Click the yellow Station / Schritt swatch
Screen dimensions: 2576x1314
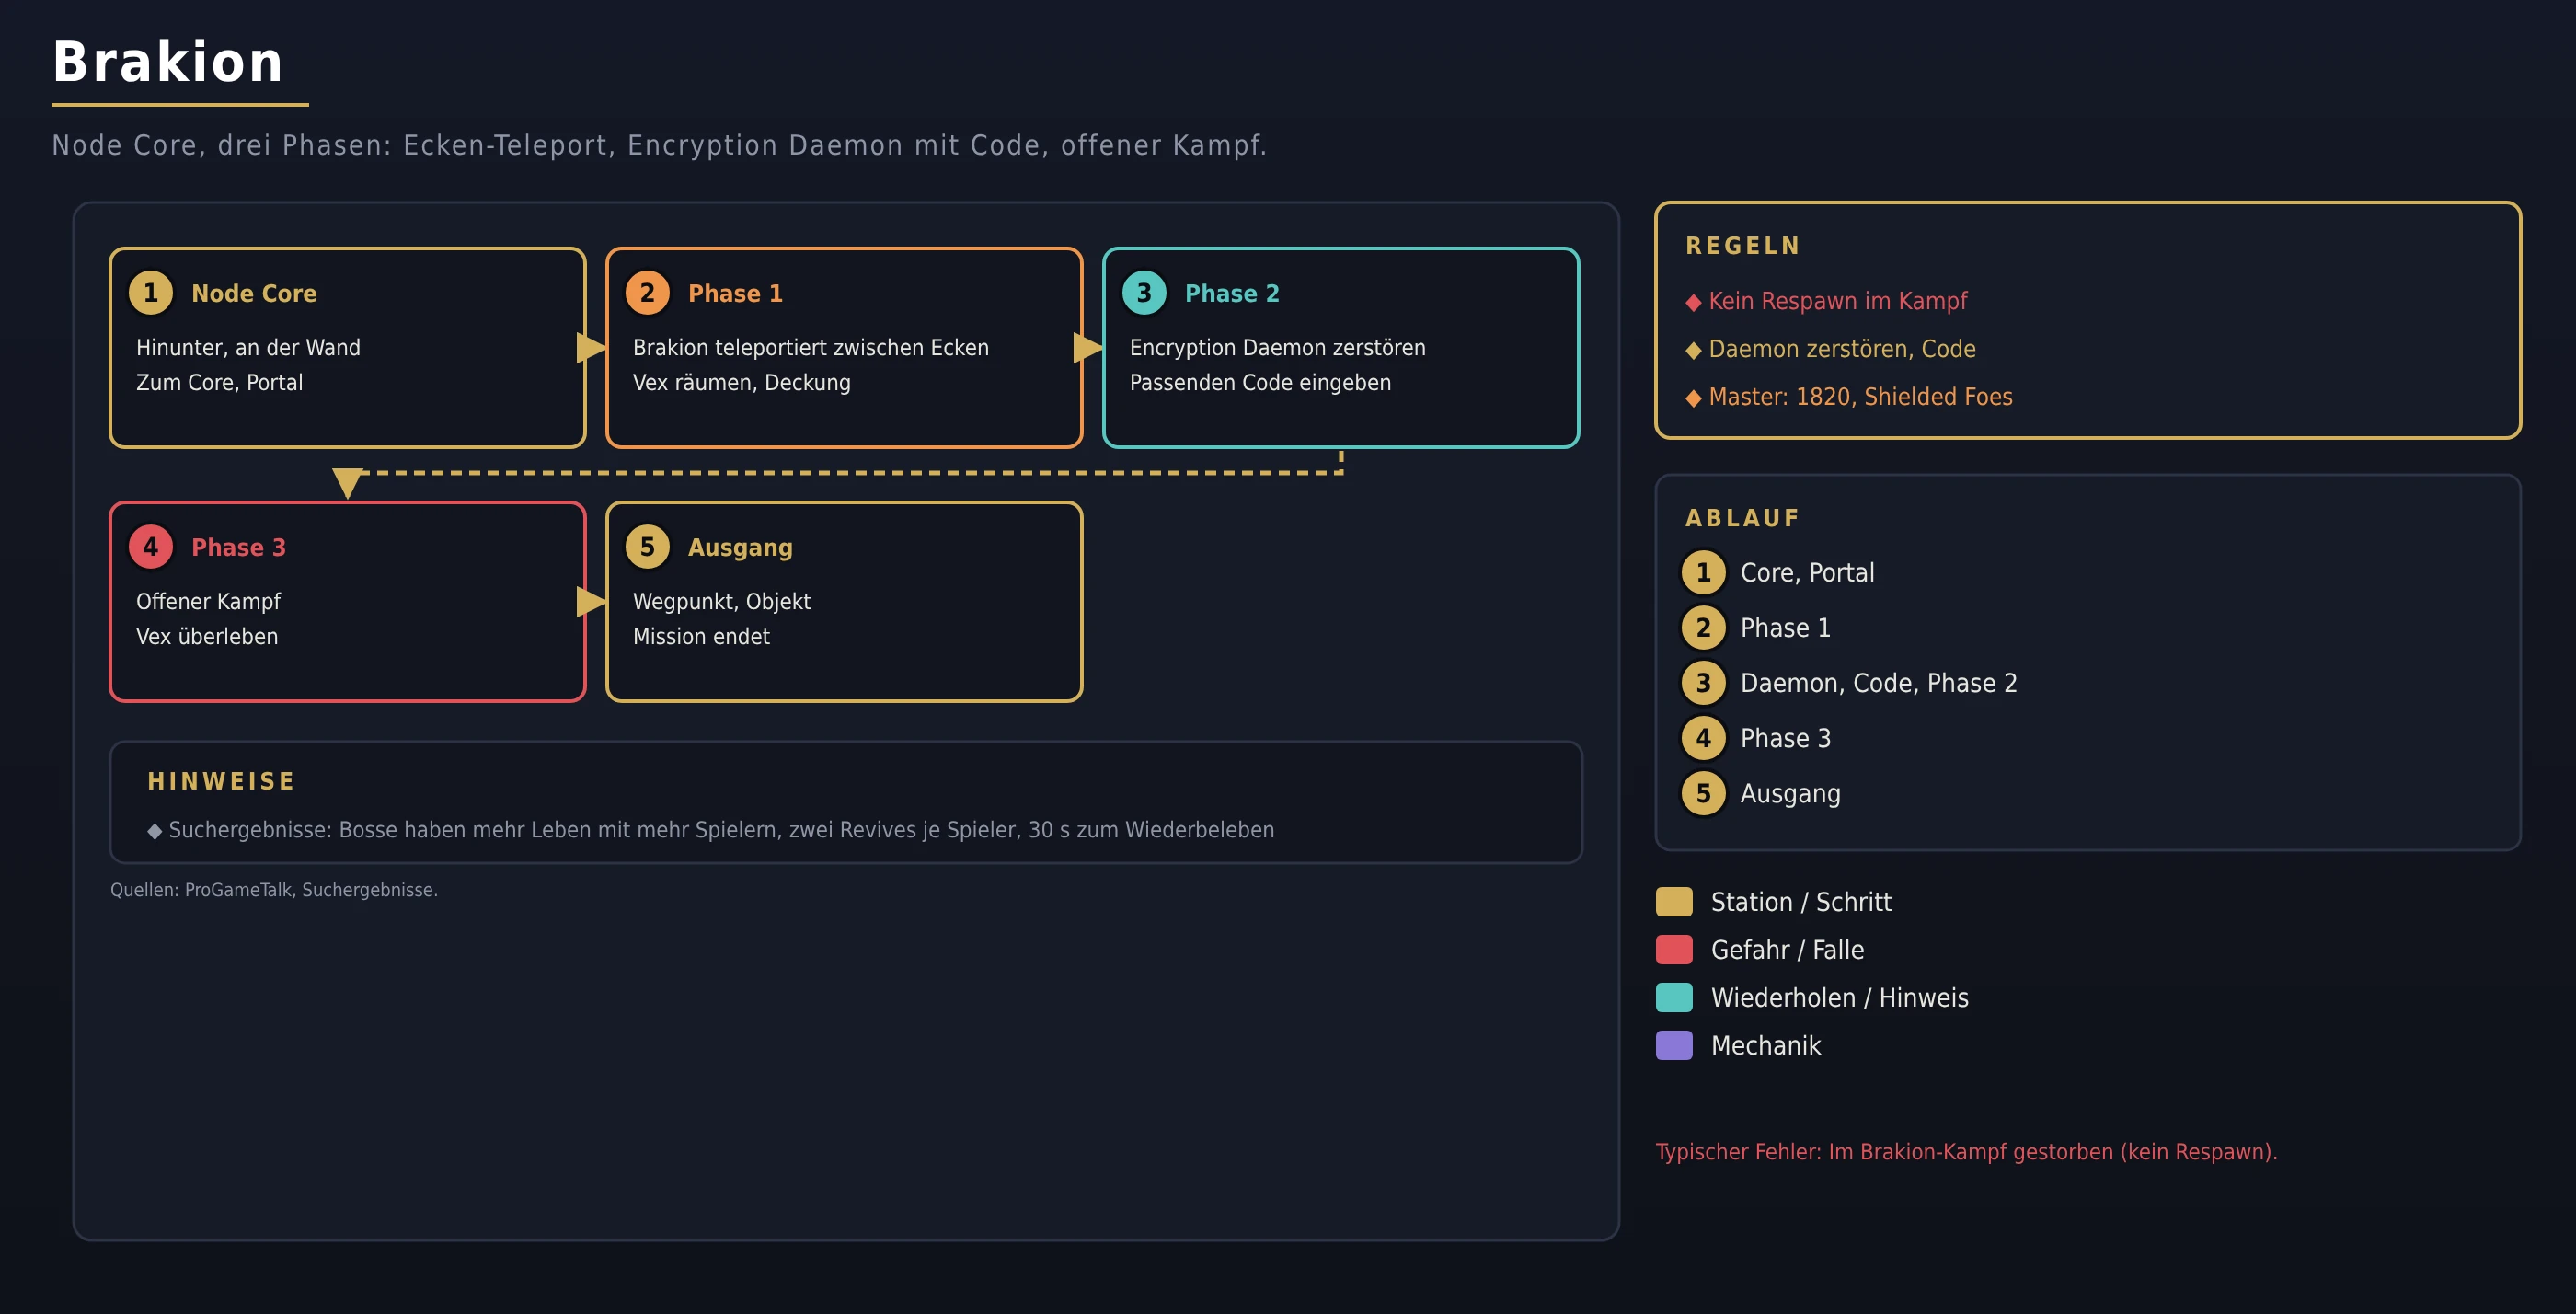(x=1674, y=901)
